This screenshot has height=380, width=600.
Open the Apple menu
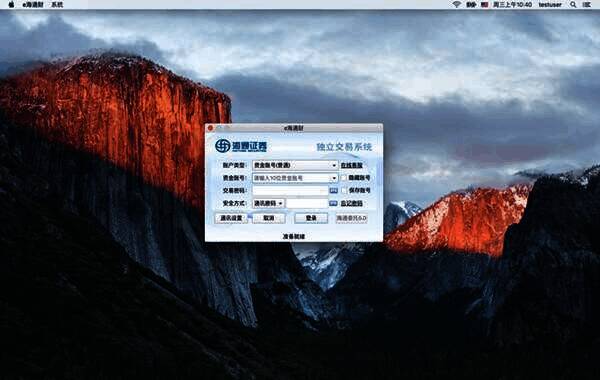pyautogui.click(x=11, y=5)
